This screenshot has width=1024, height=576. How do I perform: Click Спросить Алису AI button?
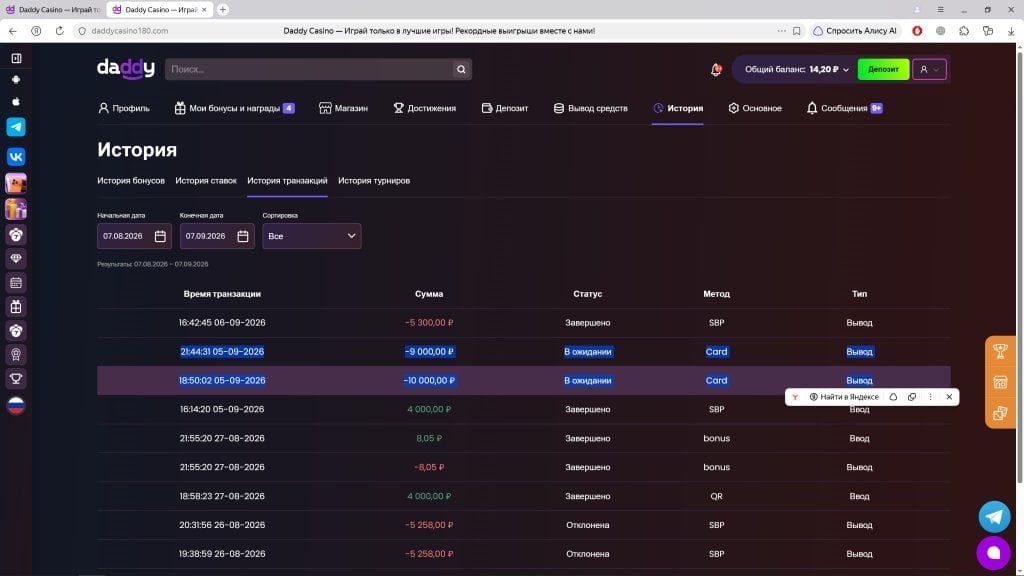pos(855,31)
